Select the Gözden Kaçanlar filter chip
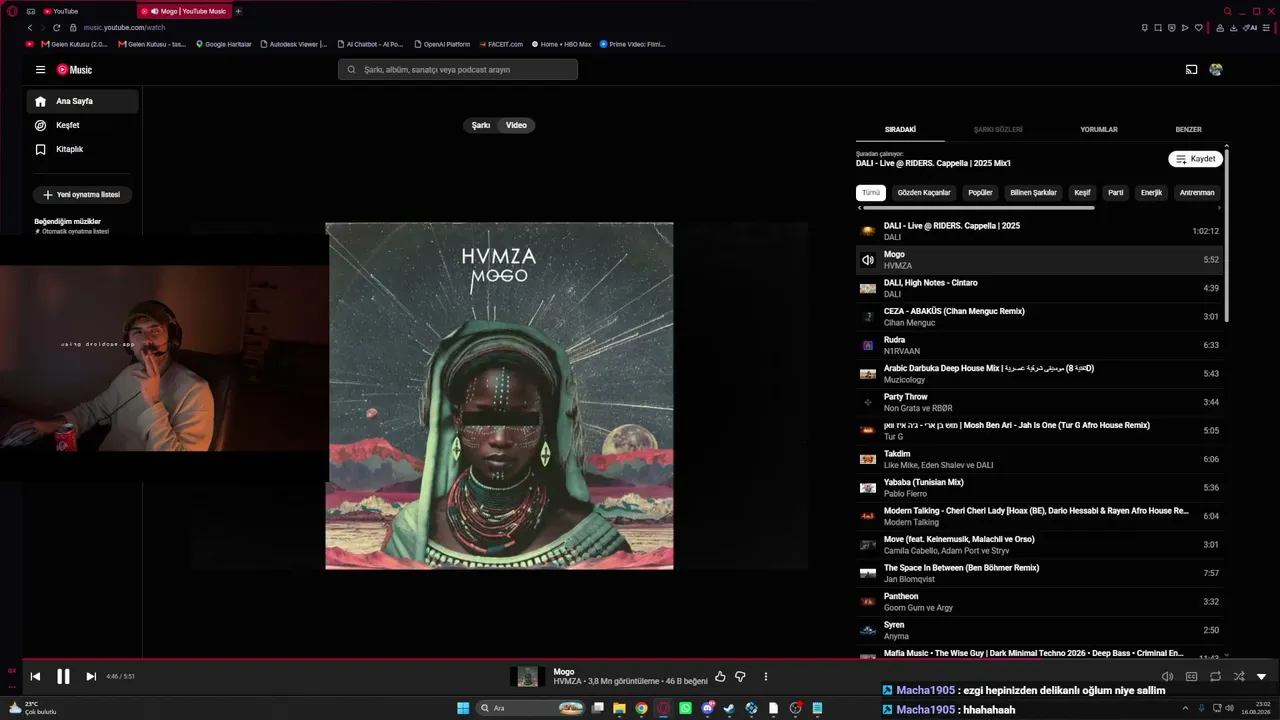 coord(924,193)
